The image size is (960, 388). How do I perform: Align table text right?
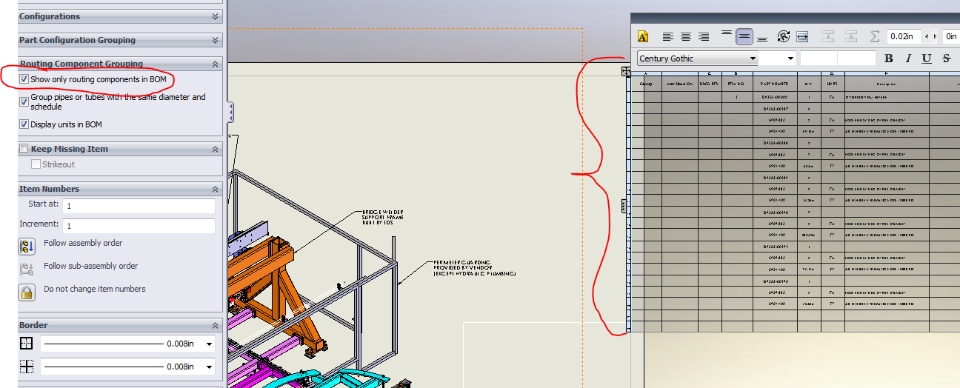click(x=704, y=37)
